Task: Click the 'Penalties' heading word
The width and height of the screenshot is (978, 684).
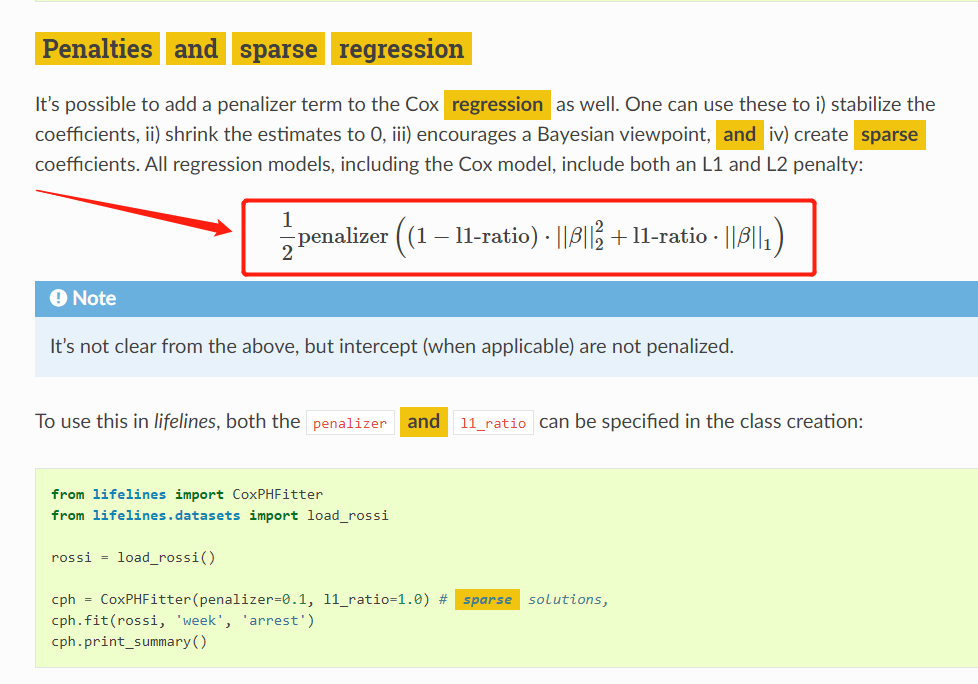Action: (97, 49)
